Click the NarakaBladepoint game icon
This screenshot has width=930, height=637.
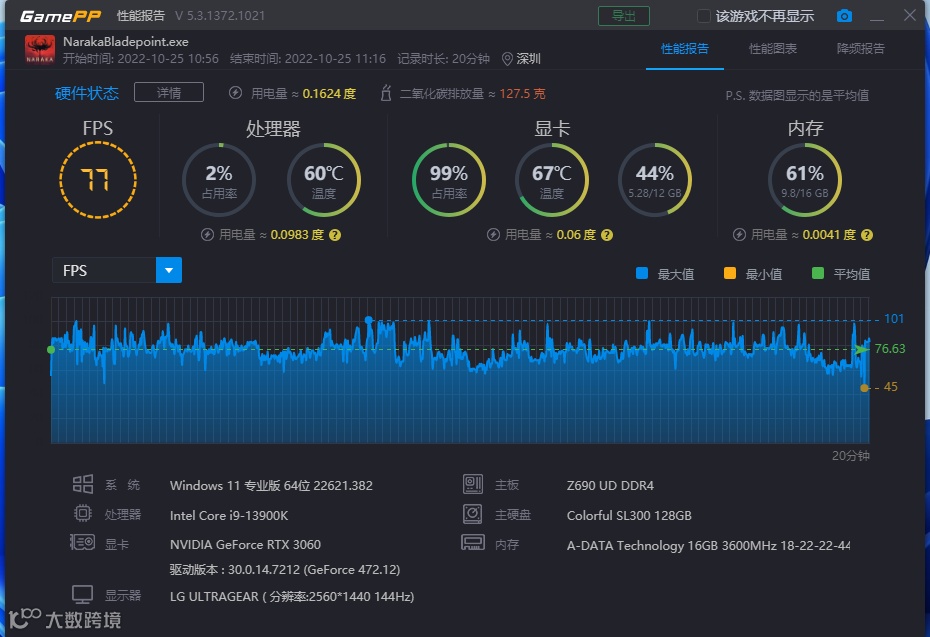pyautogui.click(x=40, y=49)
